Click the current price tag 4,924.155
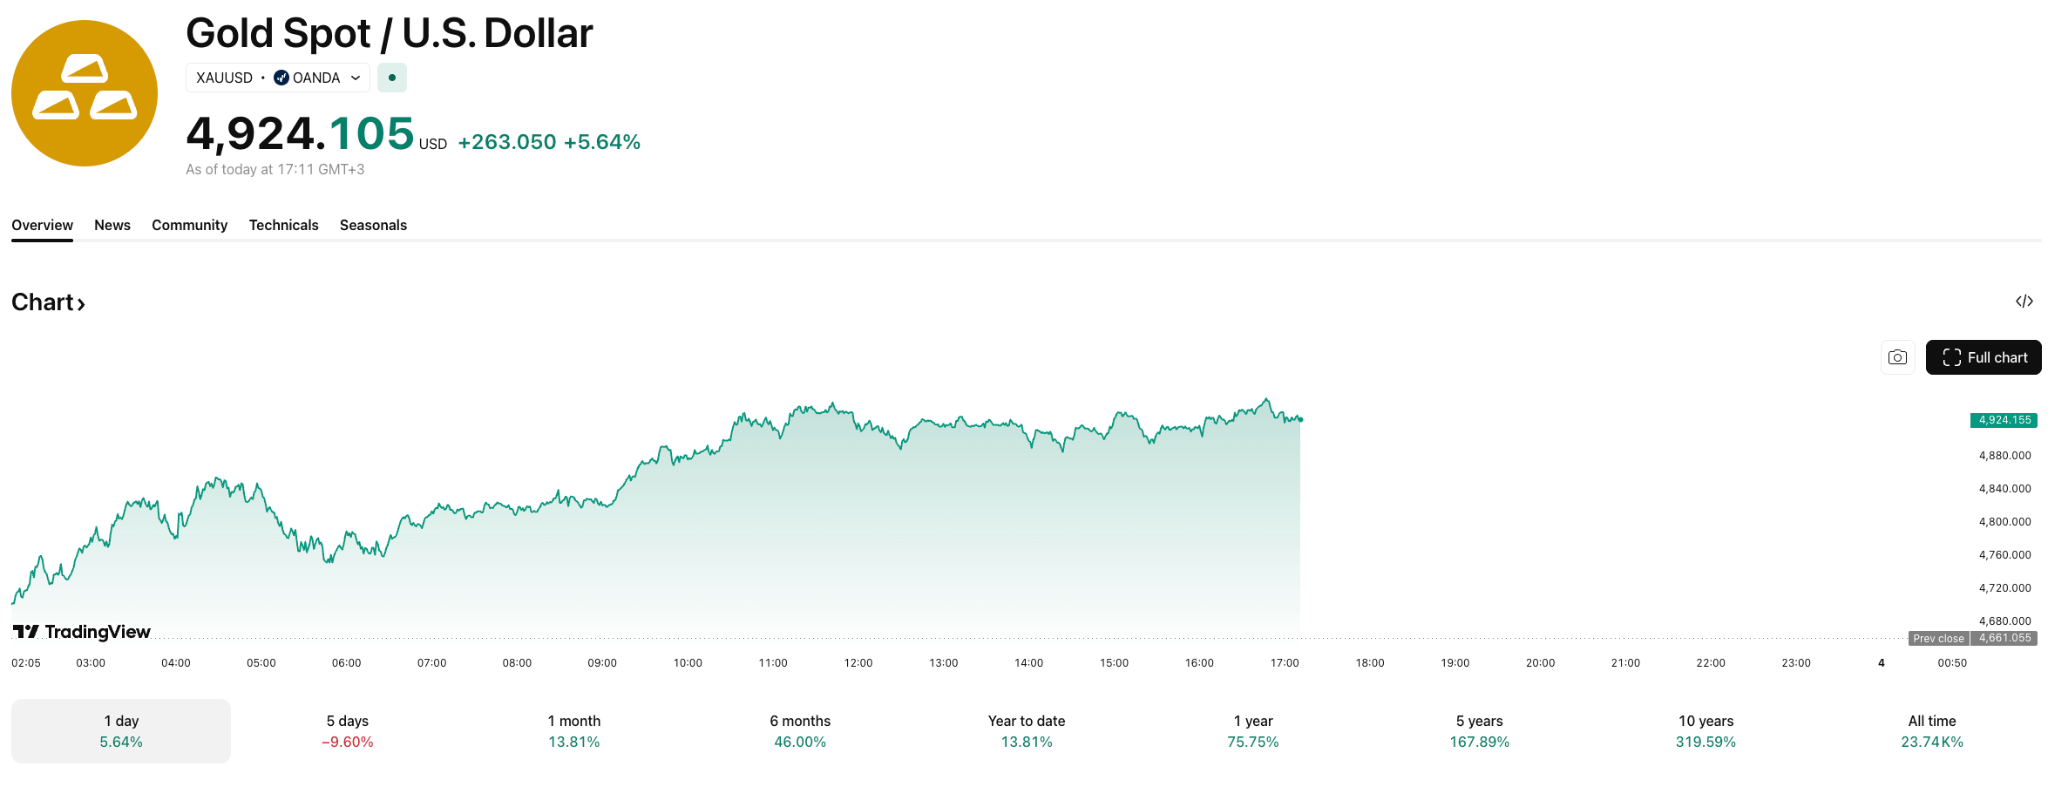 point(2004,420)
